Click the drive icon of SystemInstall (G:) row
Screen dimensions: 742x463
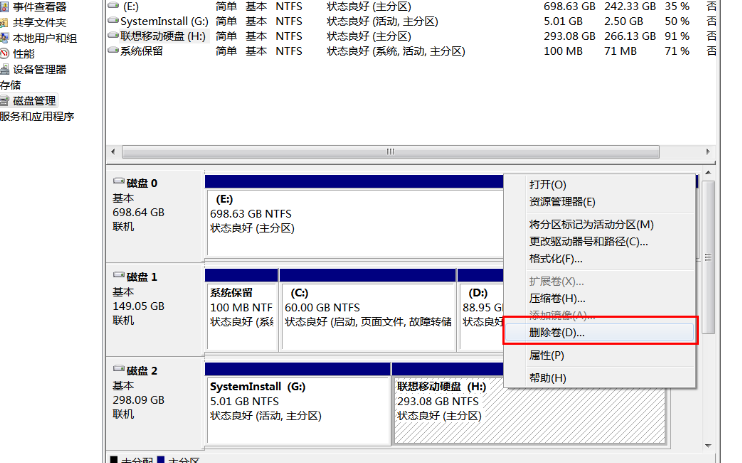click(x=113, y=20)
